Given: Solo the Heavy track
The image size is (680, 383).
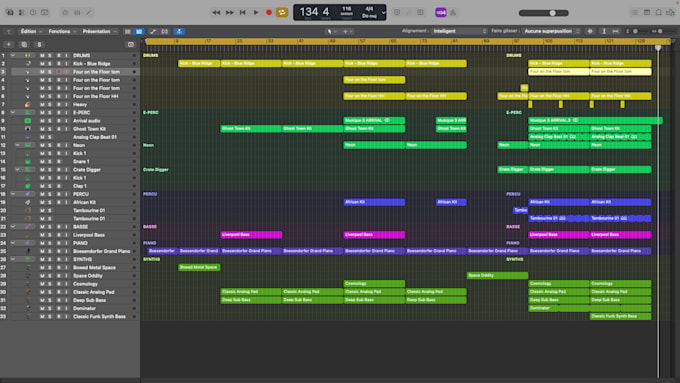Looking at the screenshot, I should click(x=49, y=105).
